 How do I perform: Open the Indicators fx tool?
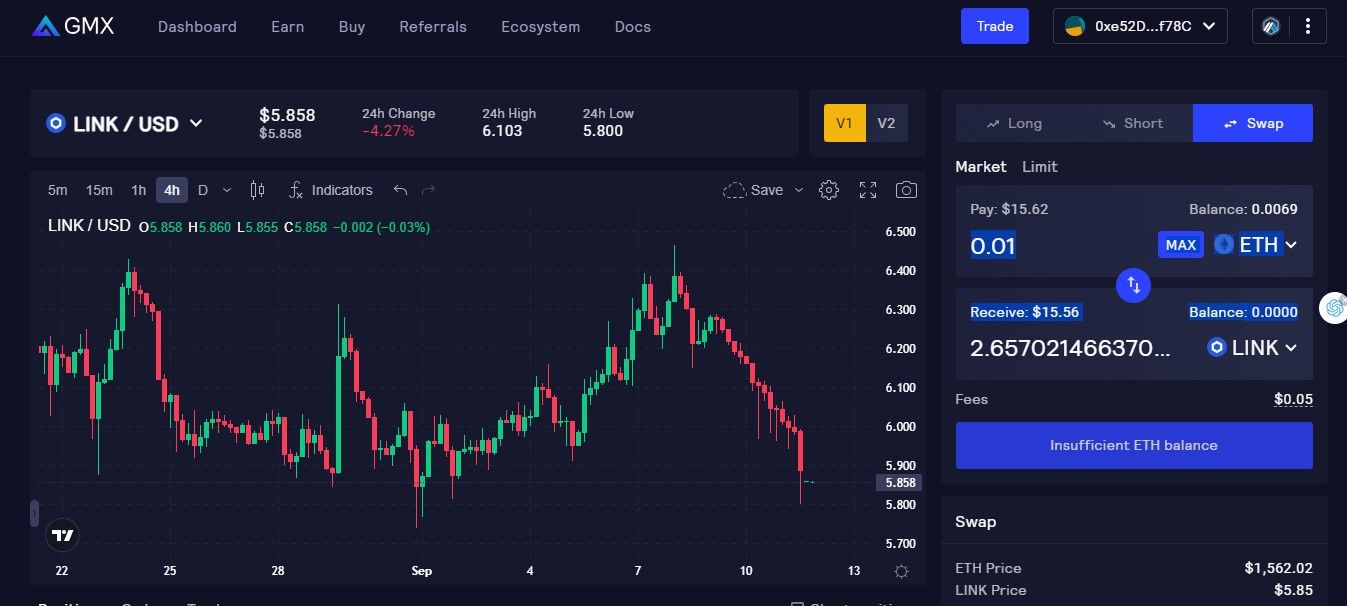330,190
